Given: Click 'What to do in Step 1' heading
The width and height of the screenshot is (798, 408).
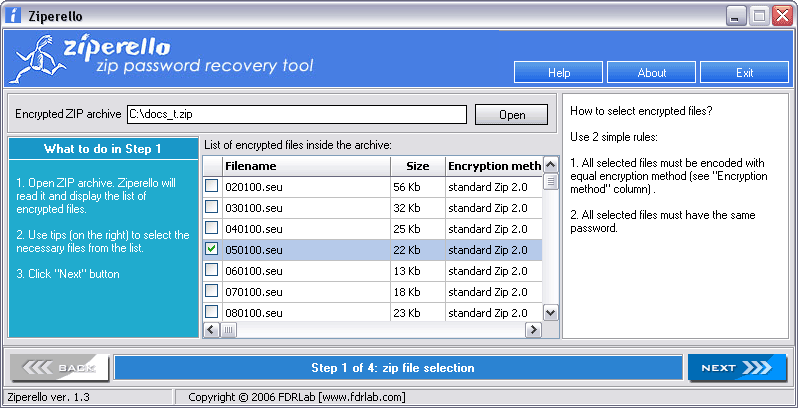Looking at the screenshot, I should [103, 149].
